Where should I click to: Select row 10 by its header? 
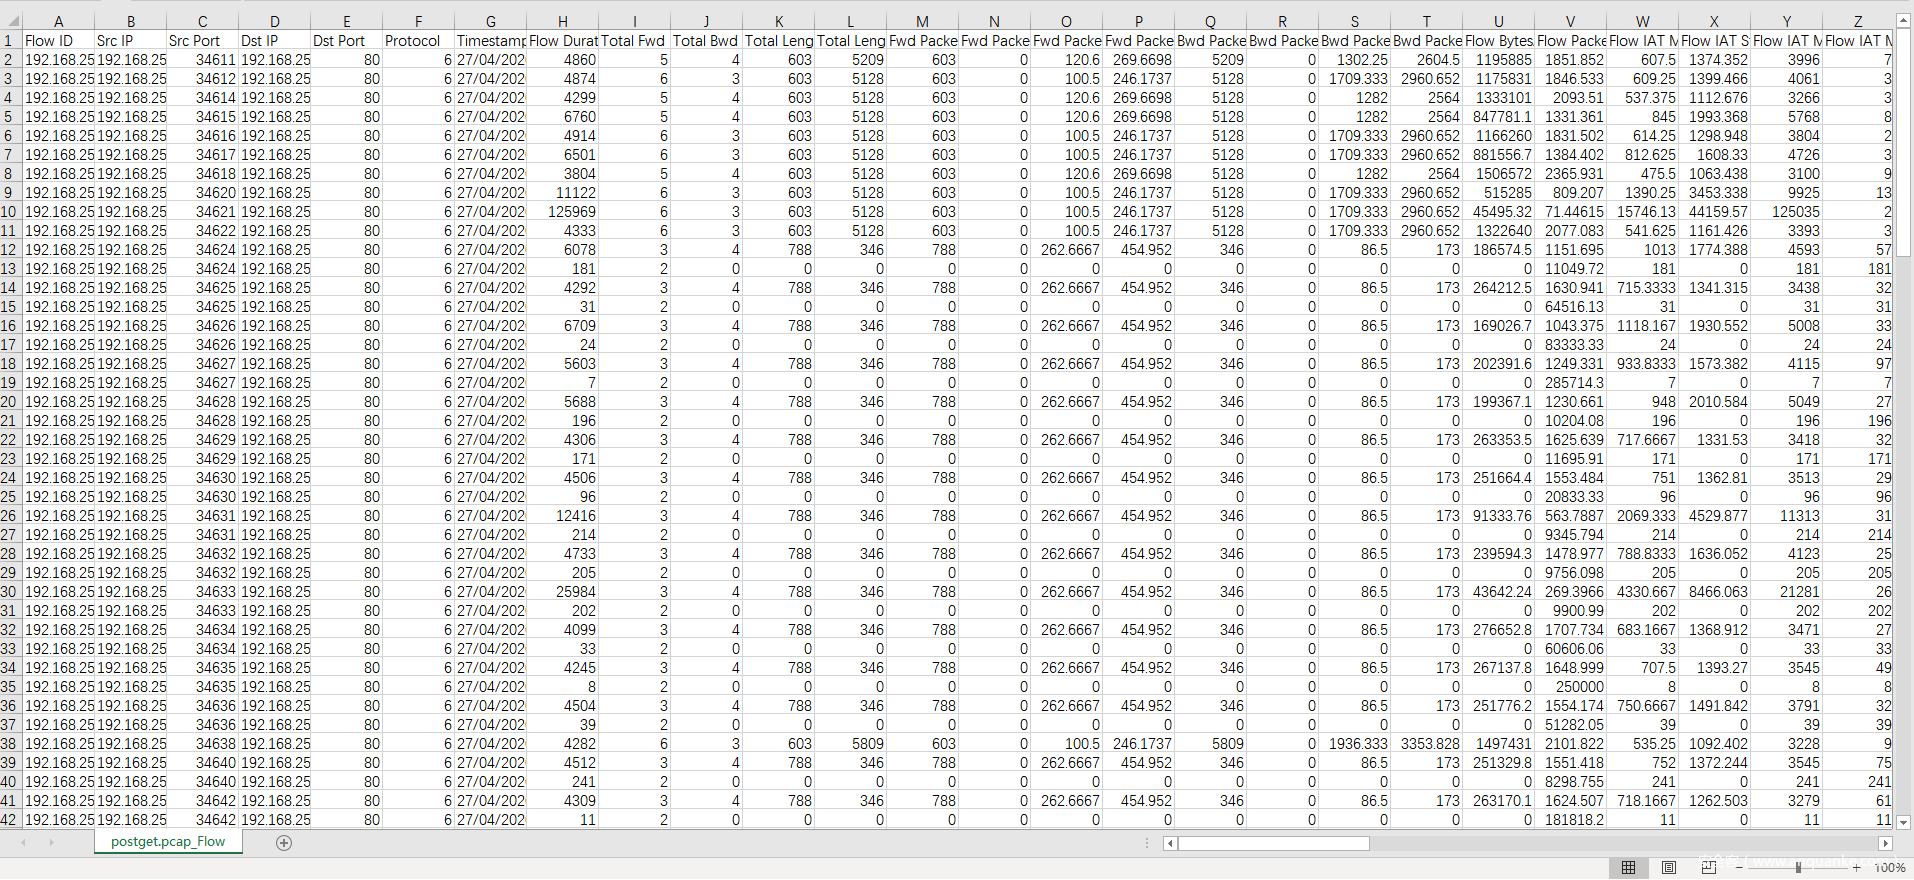coord(9,212)
